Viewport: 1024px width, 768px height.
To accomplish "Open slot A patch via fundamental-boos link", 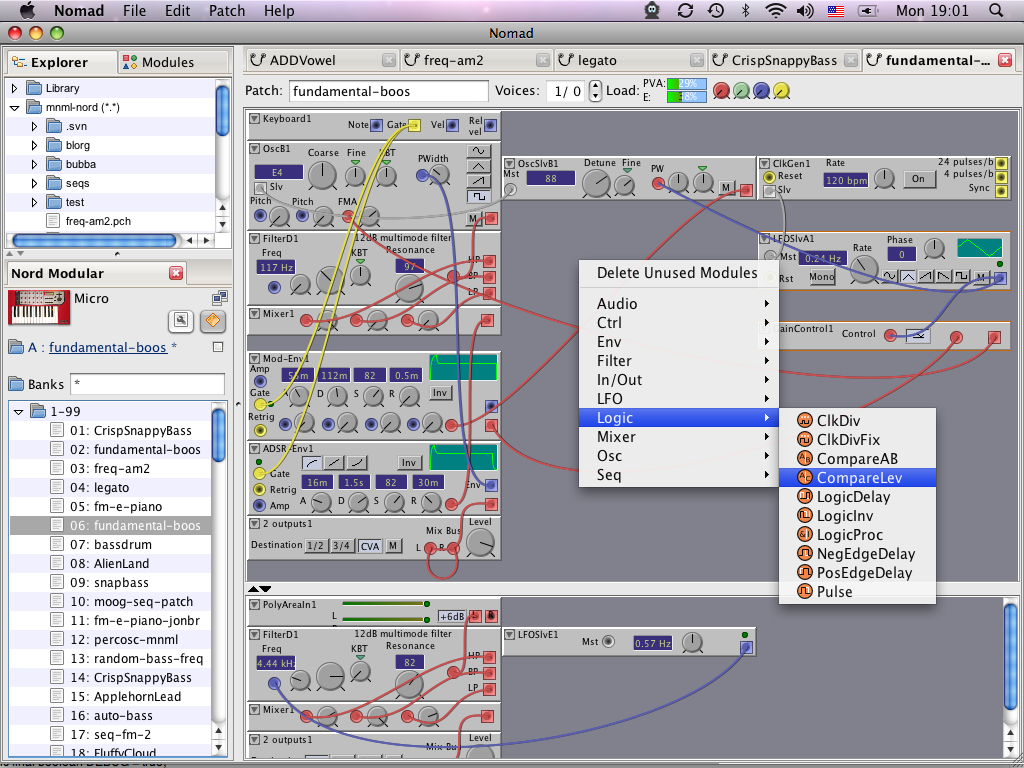I will coord(107,347).
